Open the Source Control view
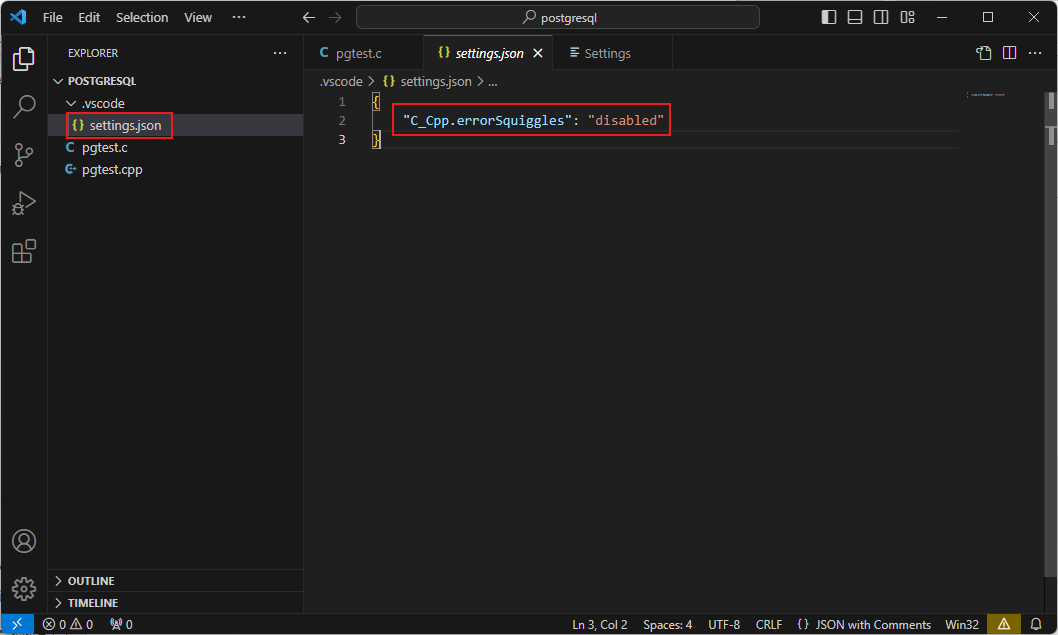The height and width of the screenshot is (635, 1058). tap(24, 155)
